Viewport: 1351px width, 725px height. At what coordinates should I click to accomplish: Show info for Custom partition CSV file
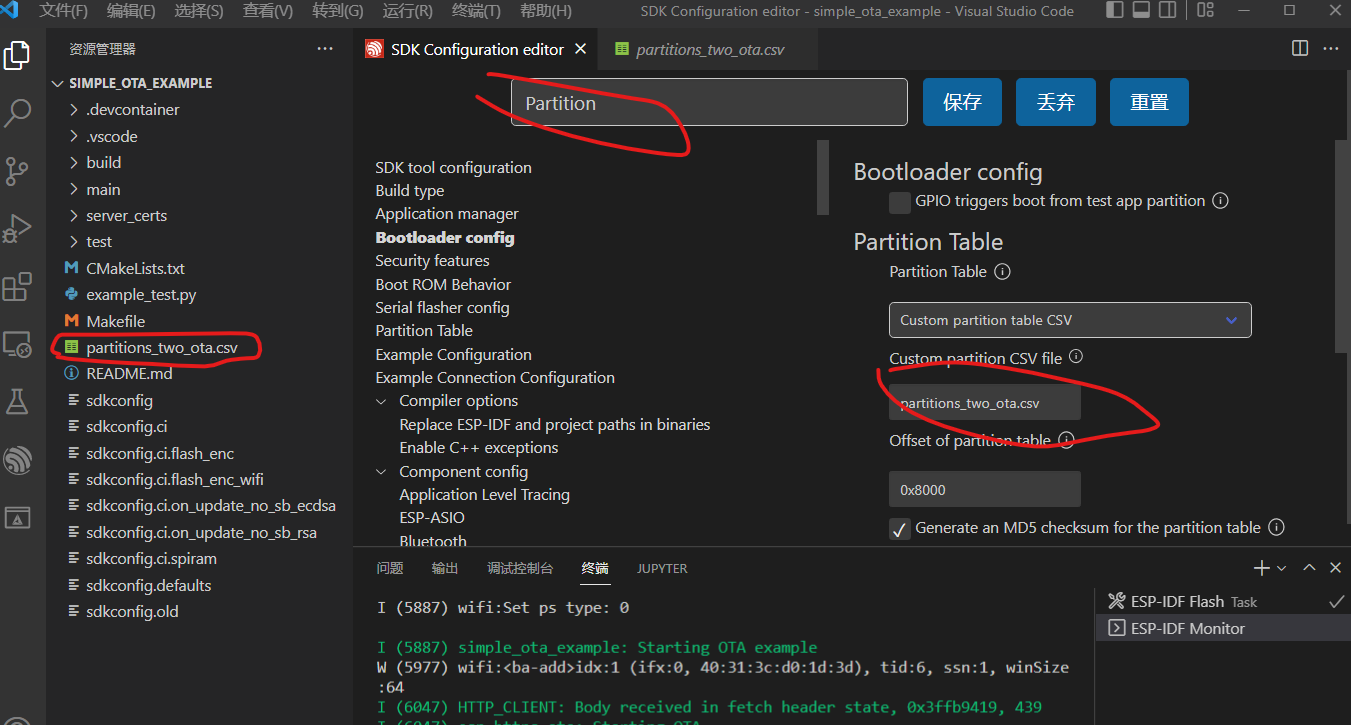(x=1076, y=357)
